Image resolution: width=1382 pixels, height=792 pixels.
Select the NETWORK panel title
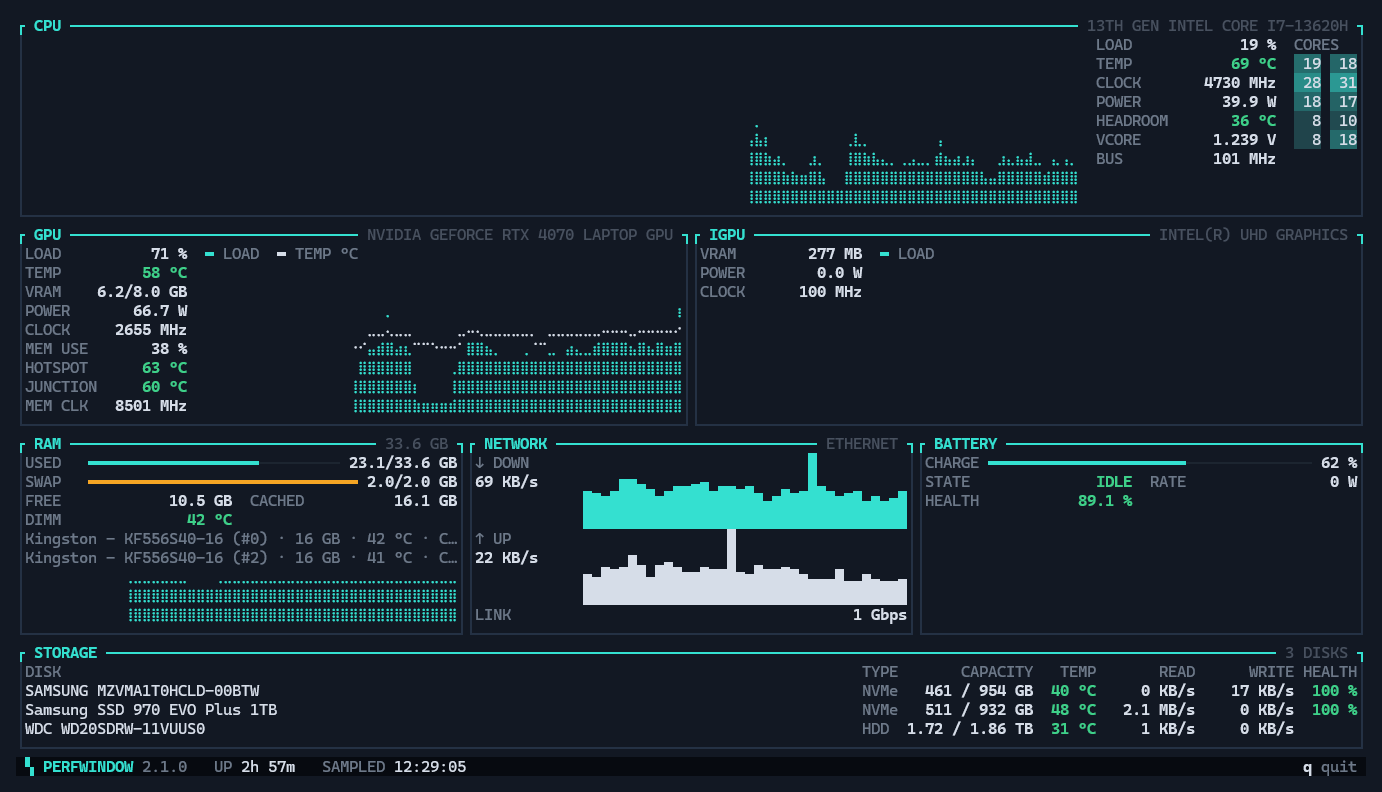[516, 444]
